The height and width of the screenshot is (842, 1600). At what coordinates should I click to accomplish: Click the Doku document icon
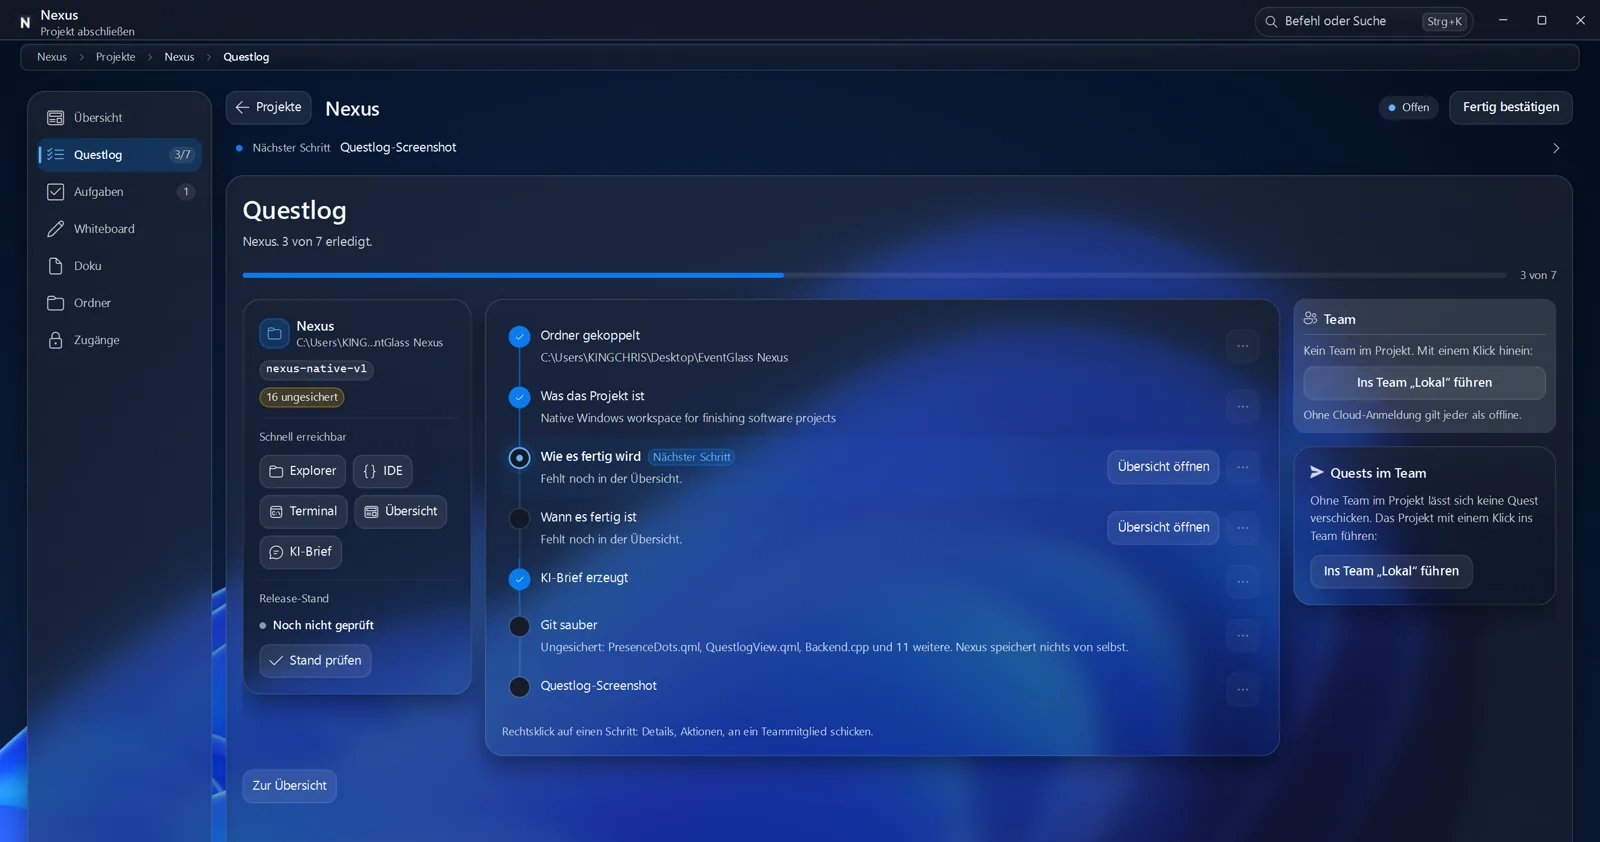56,266
